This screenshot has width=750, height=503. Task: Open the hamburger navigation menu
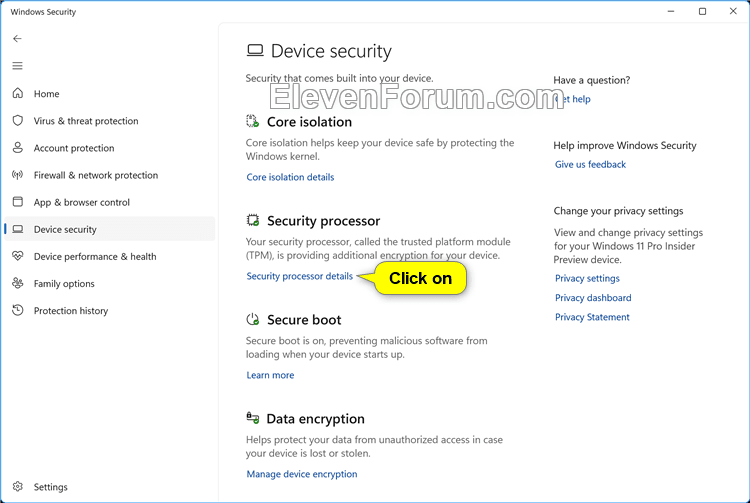point(17,66)
